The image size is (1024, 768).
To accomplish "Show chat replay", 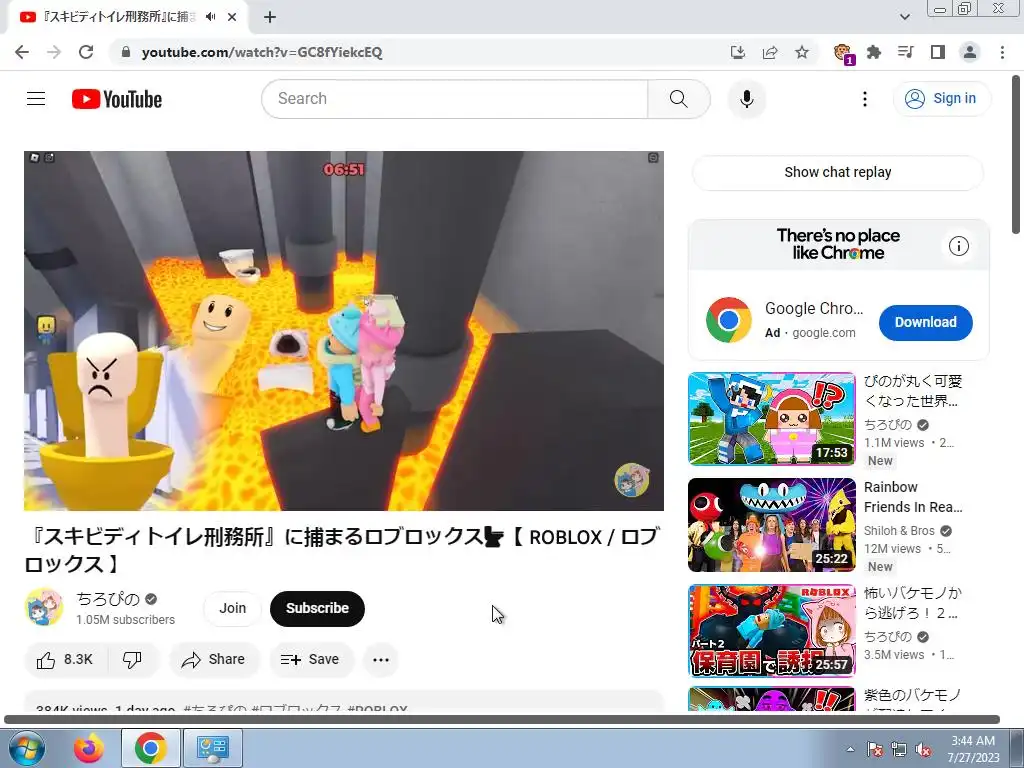I will (837, 172).
